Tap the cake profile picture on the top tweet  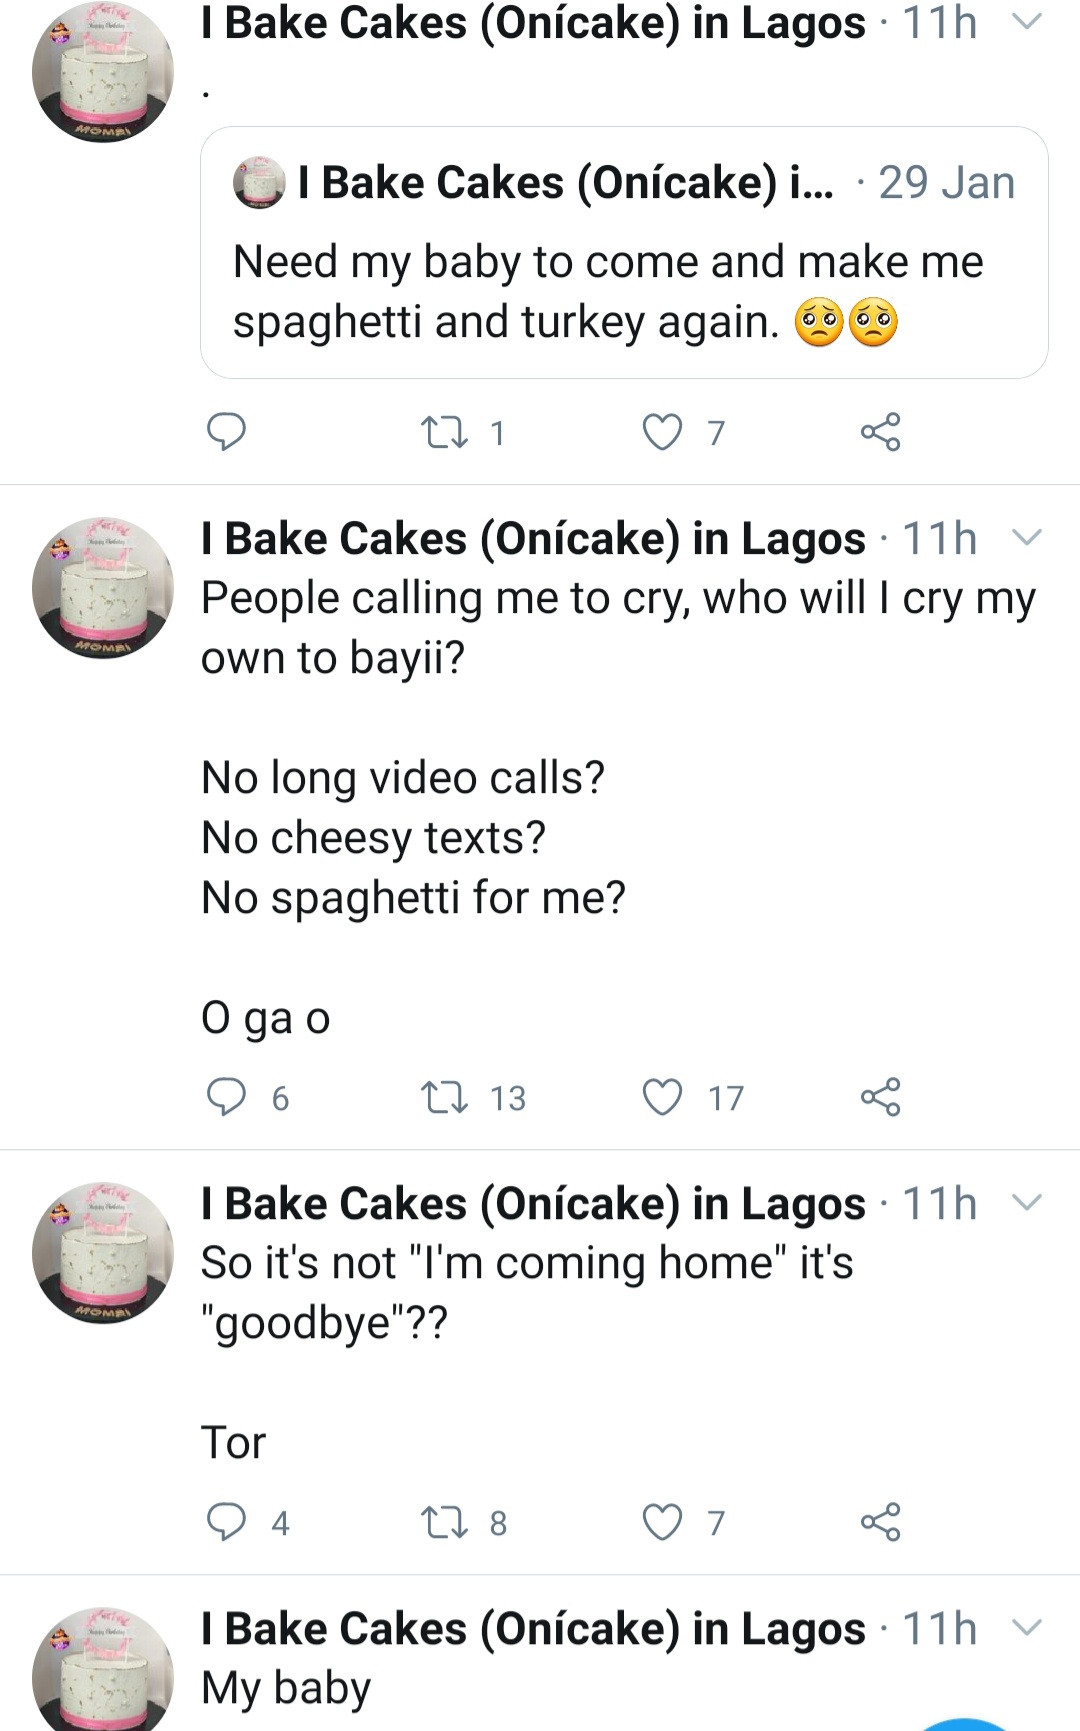(x=103, y=72)
